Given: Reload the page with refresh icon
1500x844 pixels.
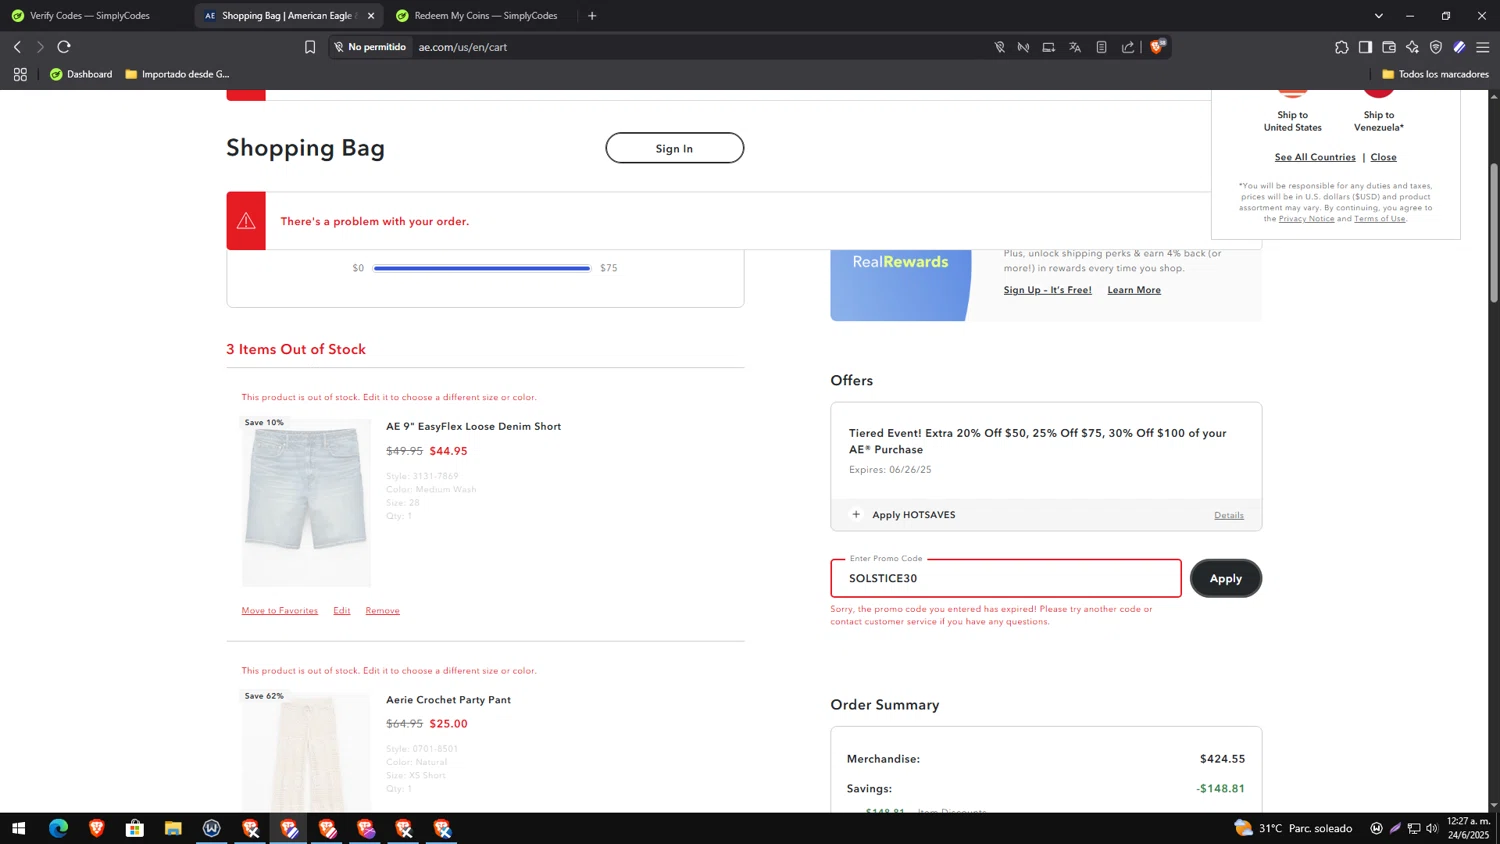Looking at the screenshot, I should (64, 47).
